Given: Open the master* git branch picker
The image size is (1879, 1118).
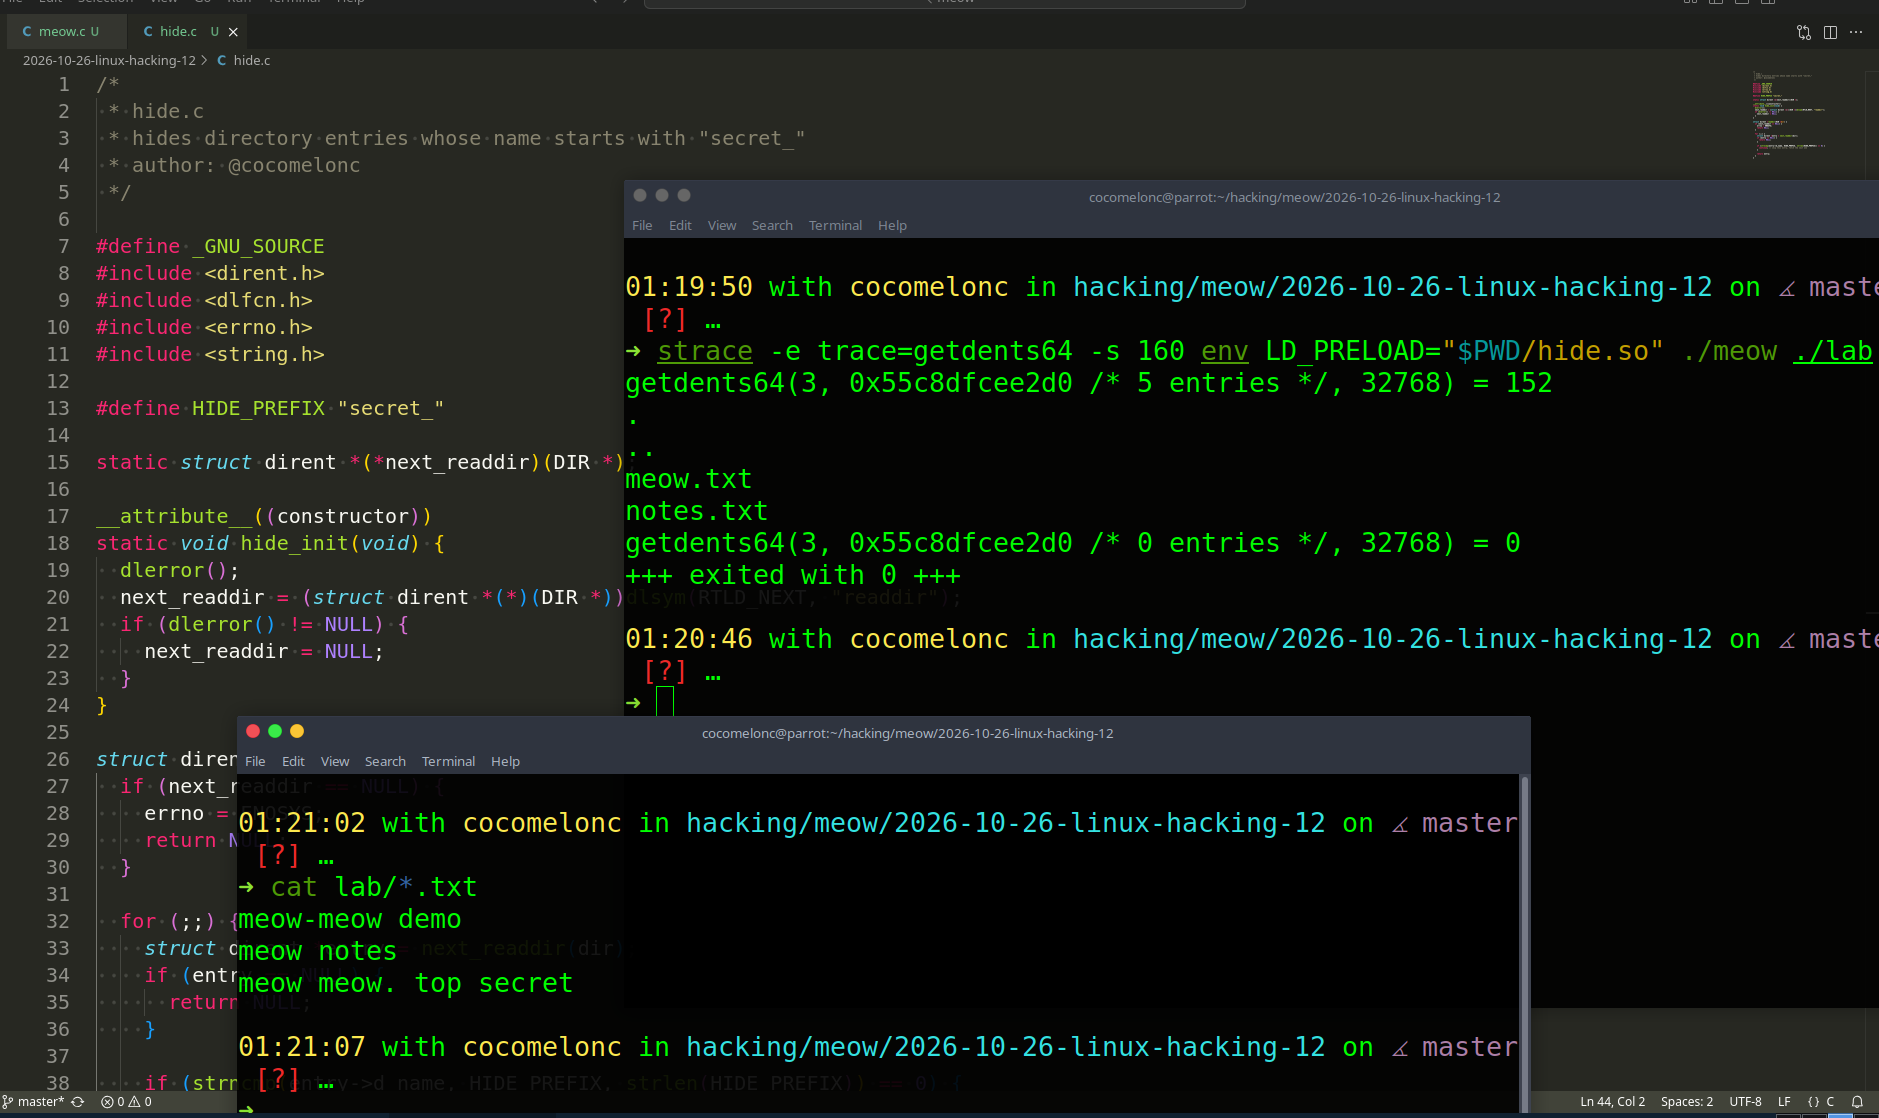Looking at the screenshot, I should (x=34, y=1101).
